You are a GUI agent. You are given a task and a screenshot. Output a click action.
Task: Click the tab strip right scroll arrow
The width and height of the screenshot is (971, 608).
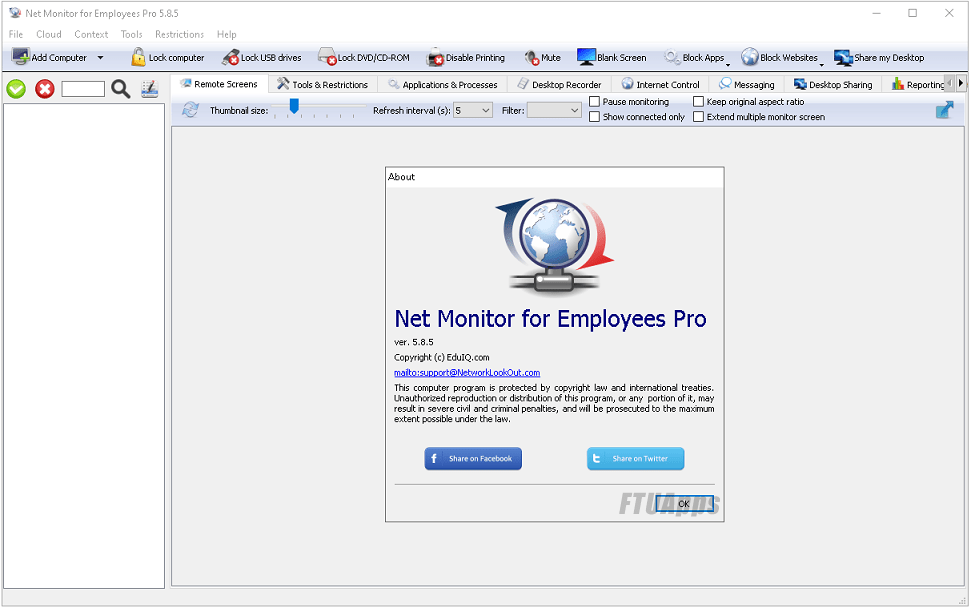pyautogui.click(x=960, y=83)
